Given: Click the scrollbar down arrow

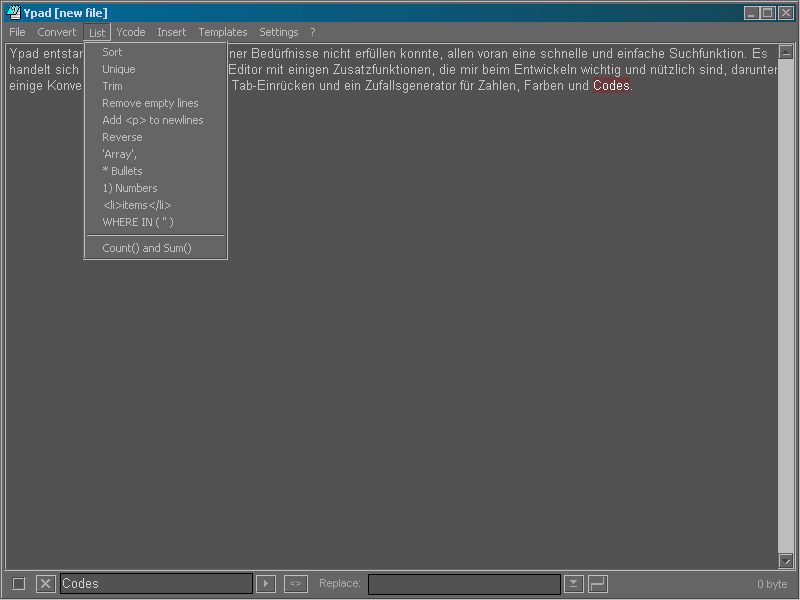Looking at the screenshot, I should (x=785, y=561).
